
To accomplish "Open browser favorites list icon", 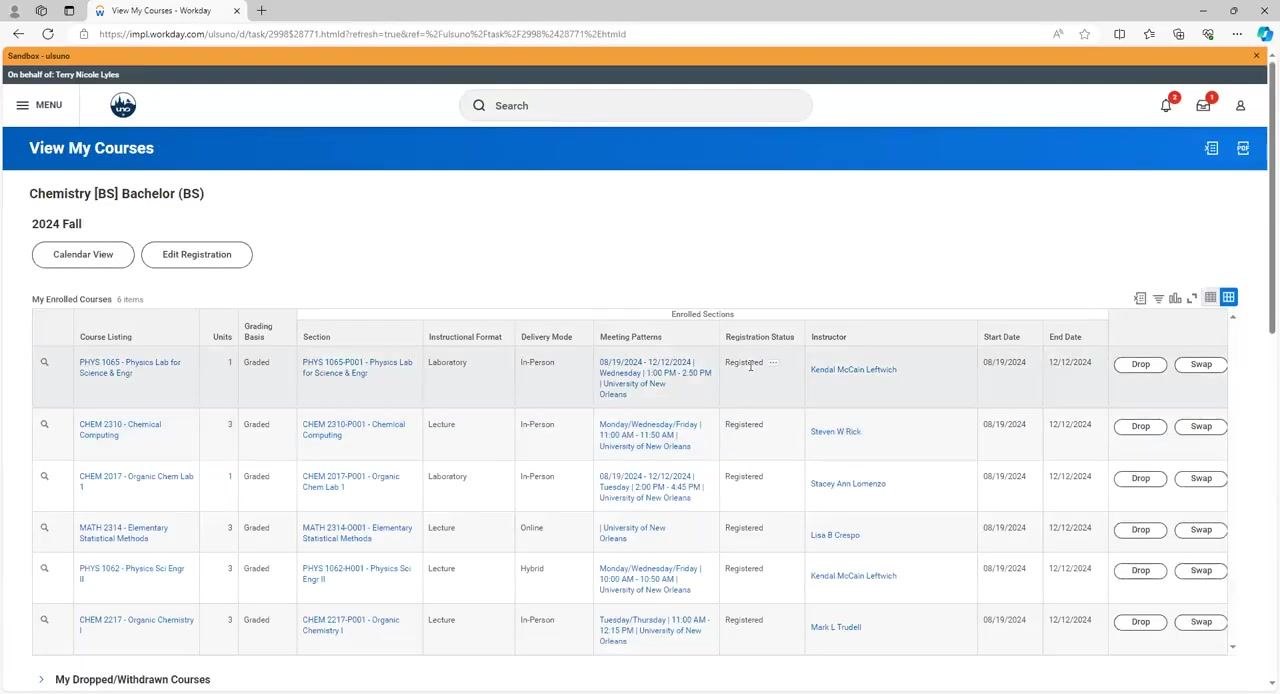I will [x=1149, y=34].
